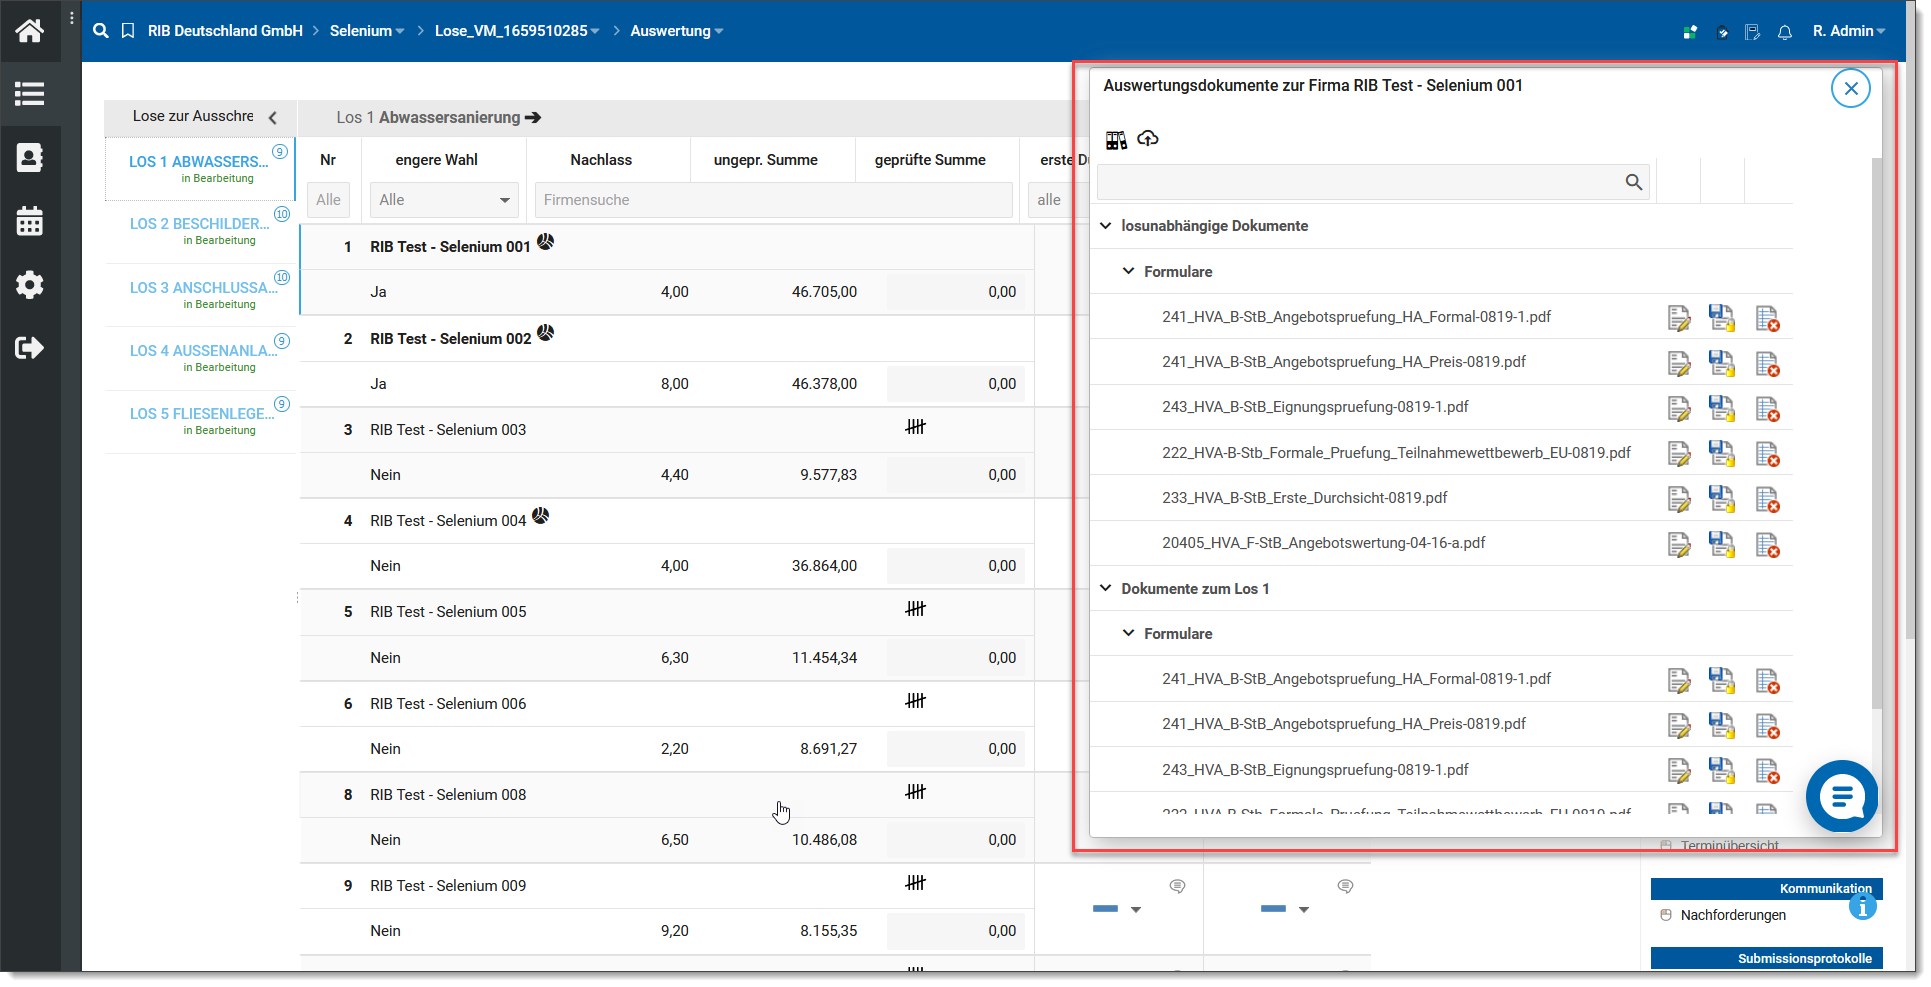Delete the 20405_HVA_F-StB_Angebotswertung document
Viewport: 1931px width, 987px height.
(x=1767, y=544)
